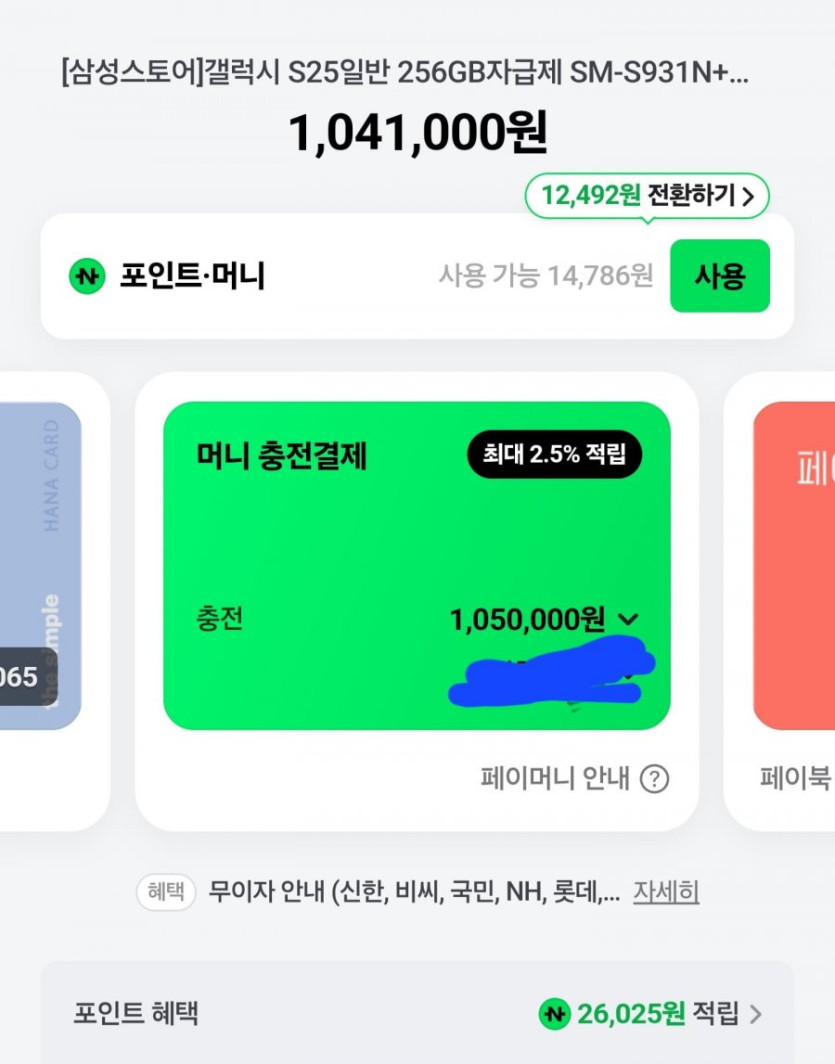Tap the 사용 가능 14,786원 balance text

point(545,276)
